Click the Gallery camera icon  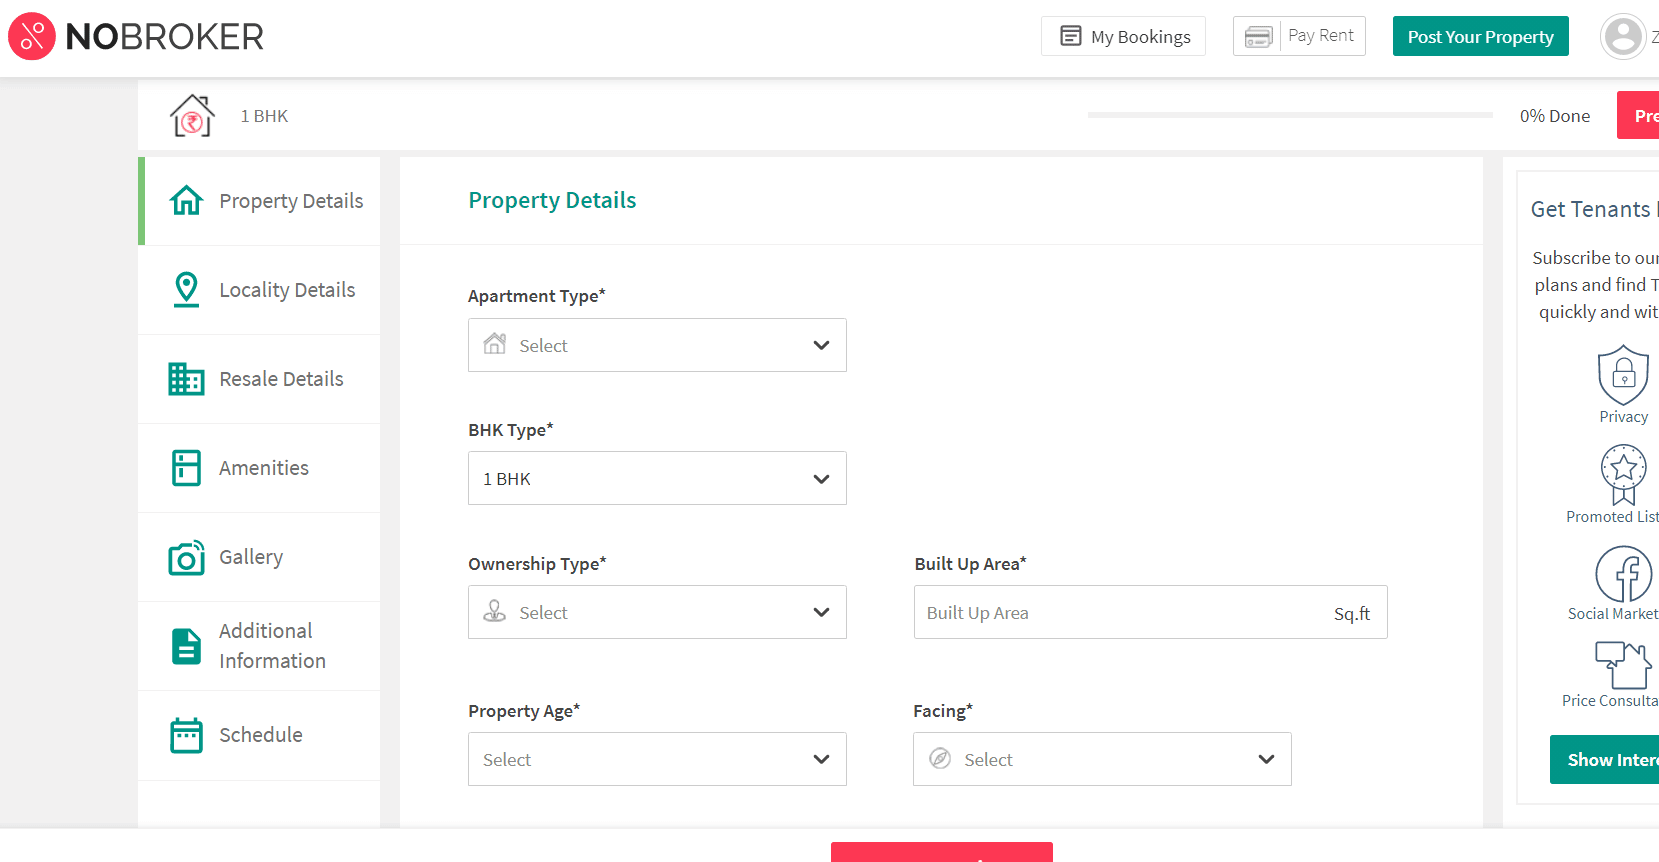187,558
